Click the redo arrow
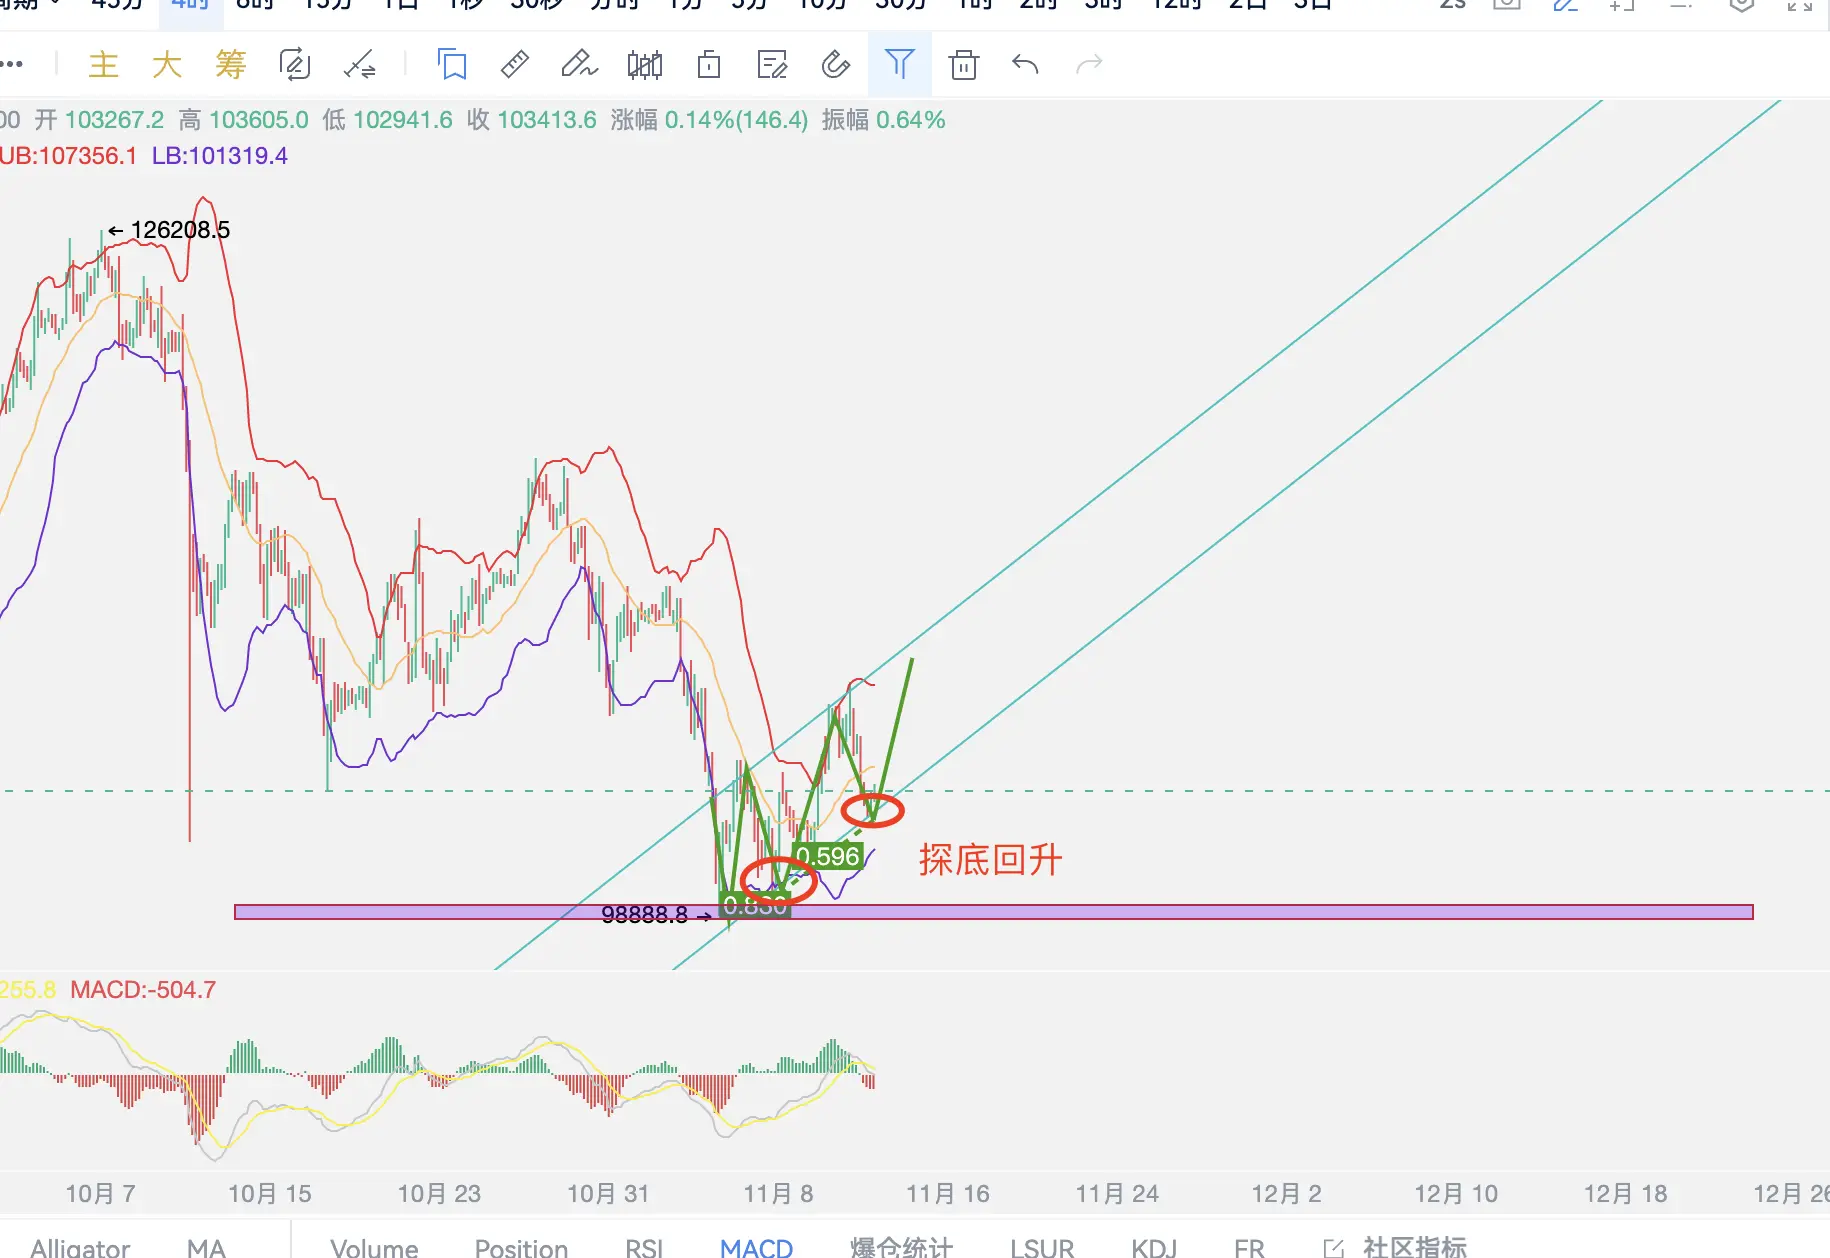 click(x=1089, y=65)
